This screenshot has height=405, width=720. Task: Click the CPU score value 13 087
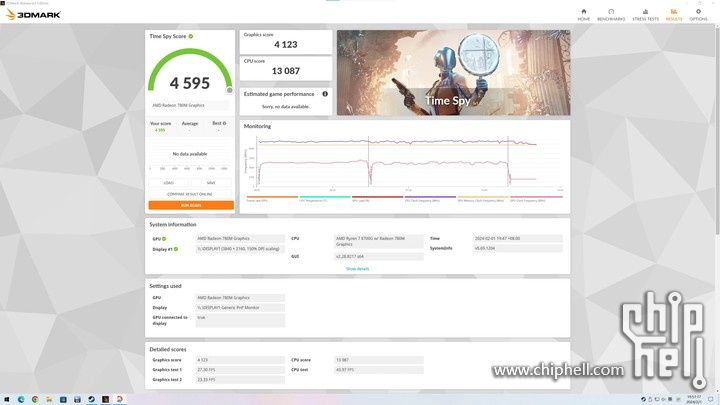click(286, 71)
